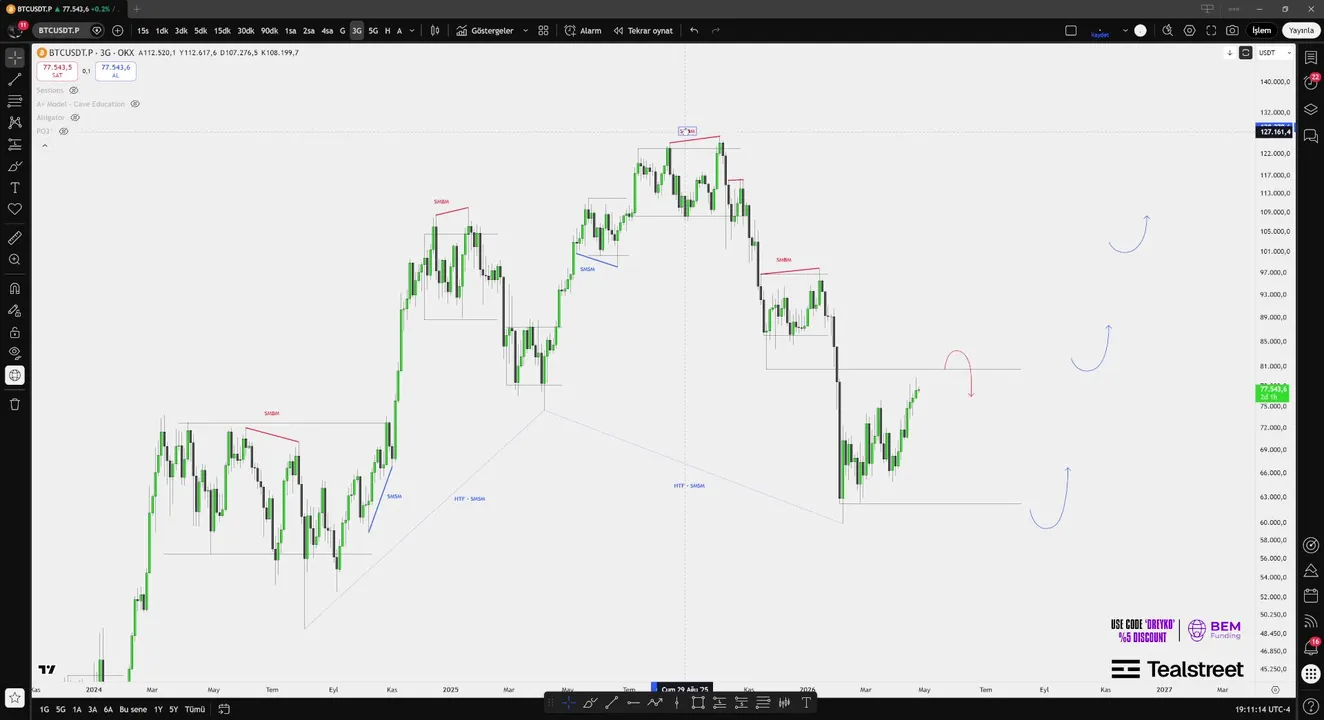Collapse the indicator legend chevron

tap(44, 145)
